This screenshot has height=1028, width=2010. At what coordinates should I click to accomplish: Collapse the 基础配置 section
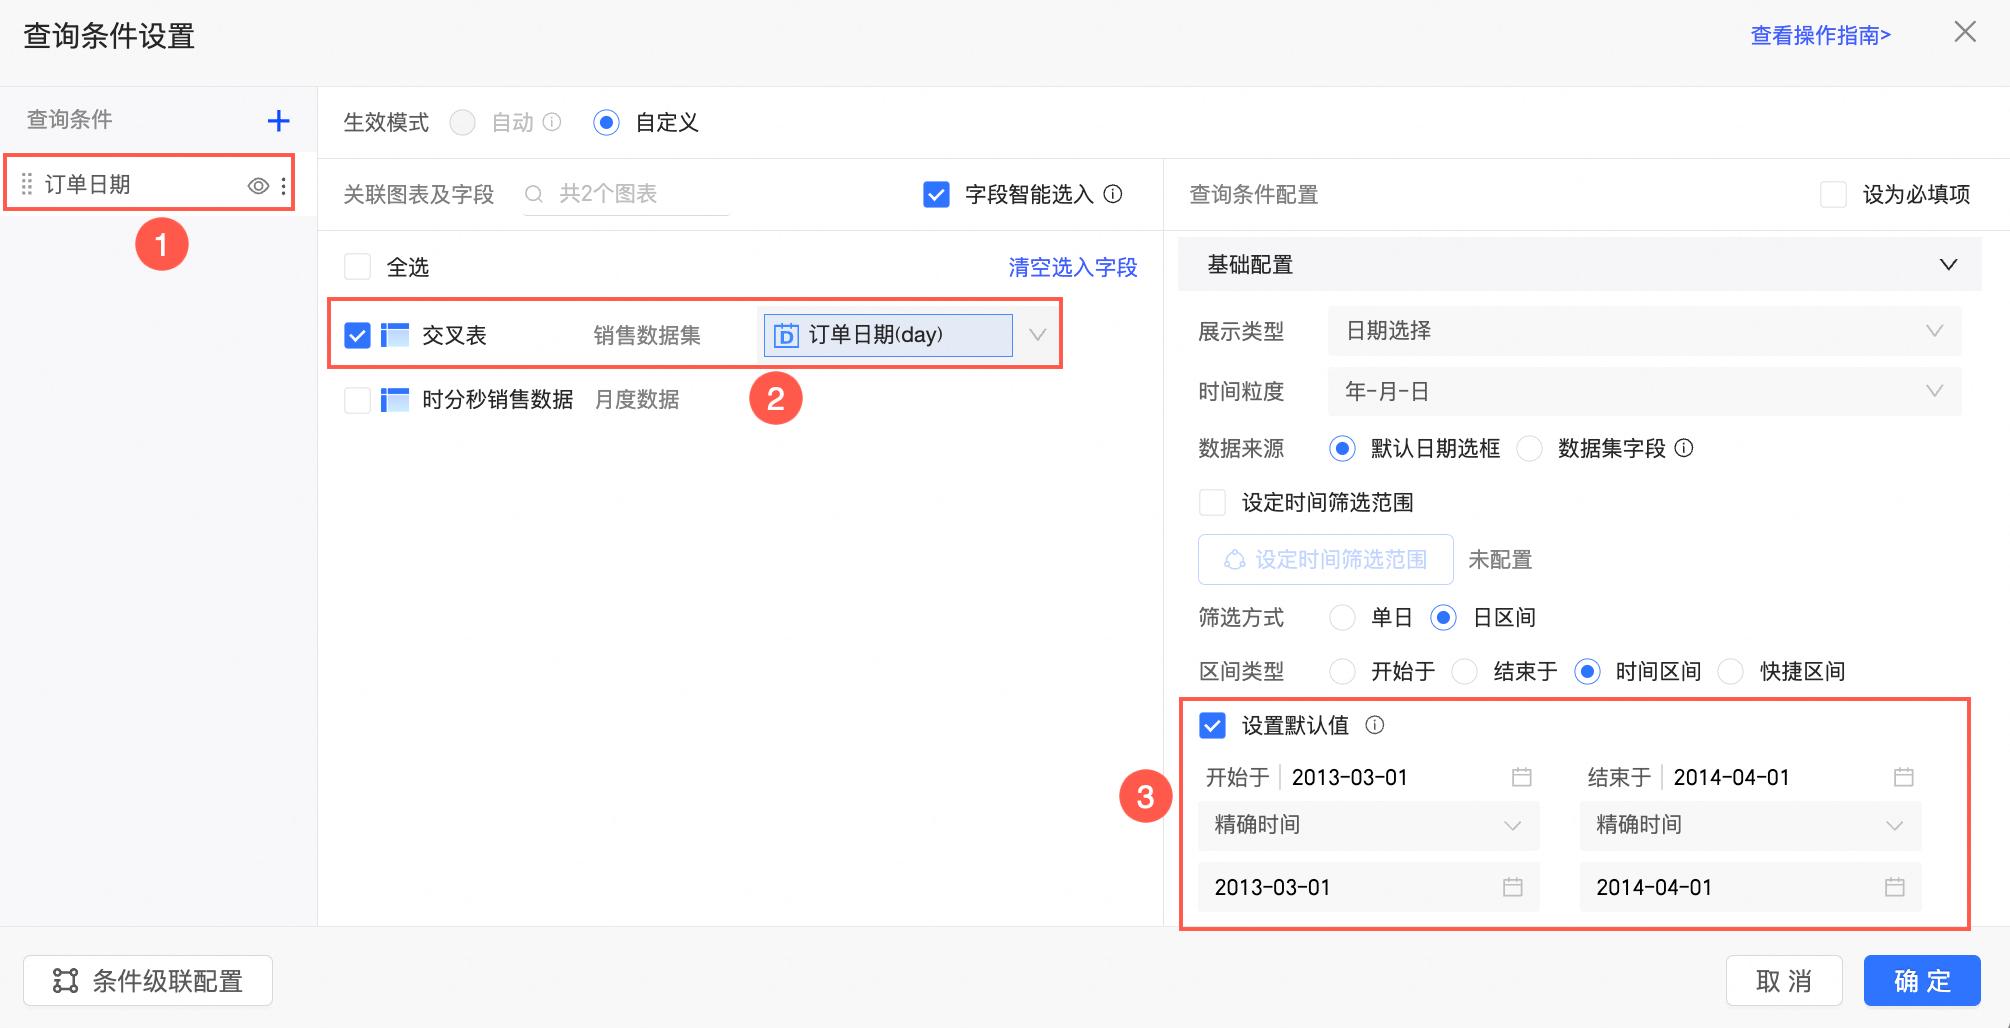pos(1948,265)
